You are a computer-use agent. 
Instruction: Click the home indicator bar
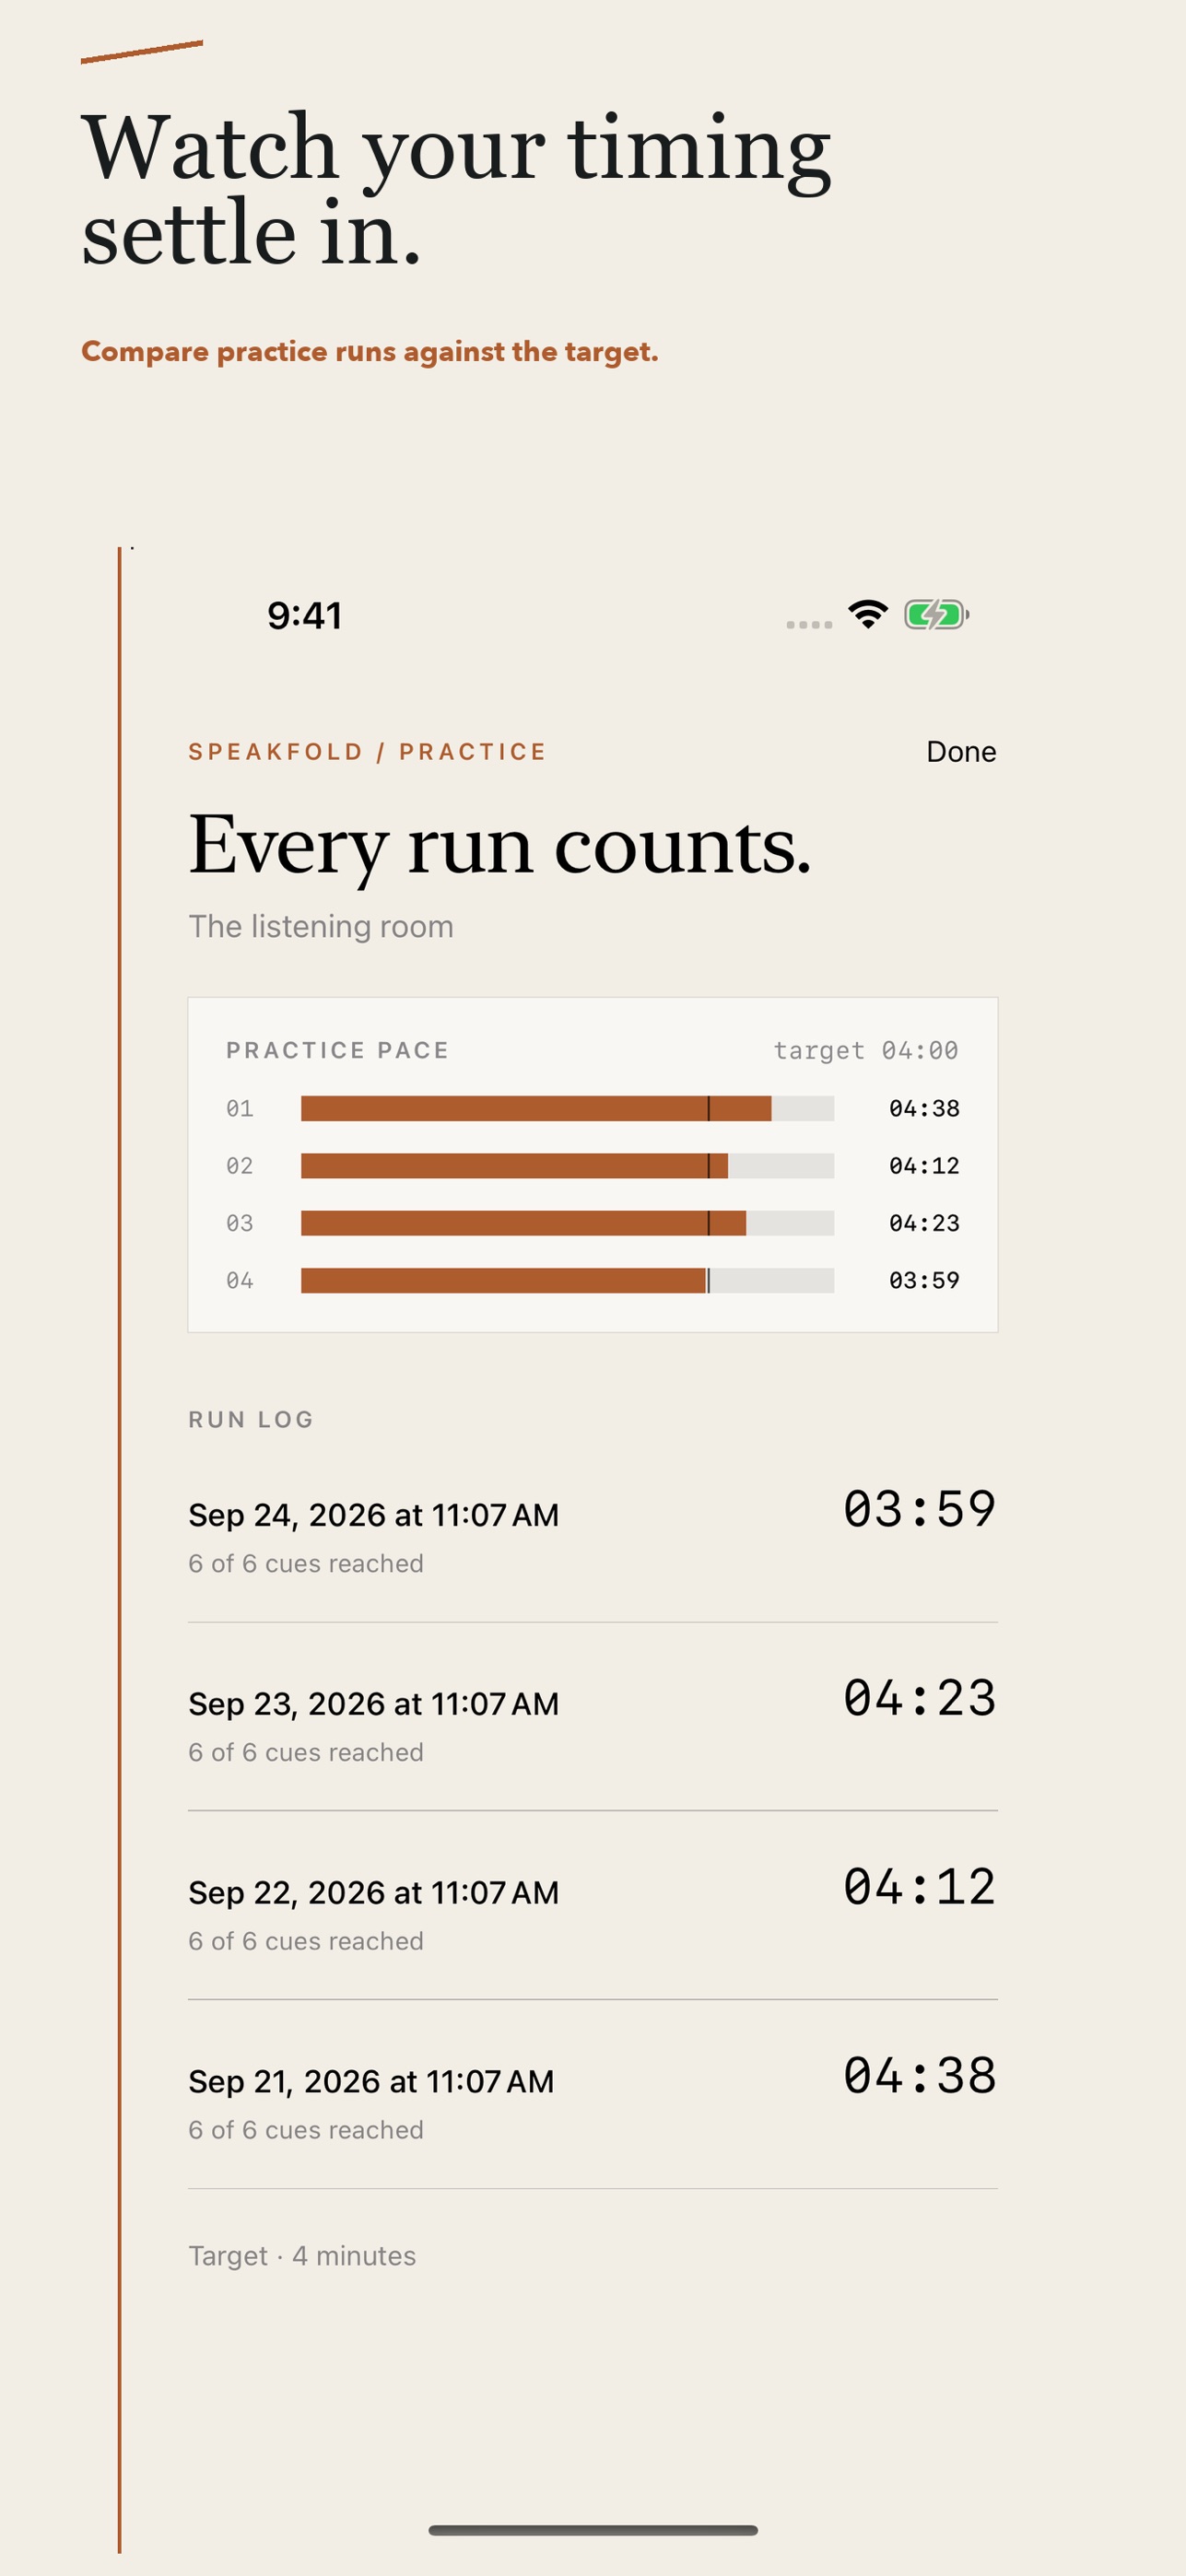pyautogui.click(x=592, y=2530)
